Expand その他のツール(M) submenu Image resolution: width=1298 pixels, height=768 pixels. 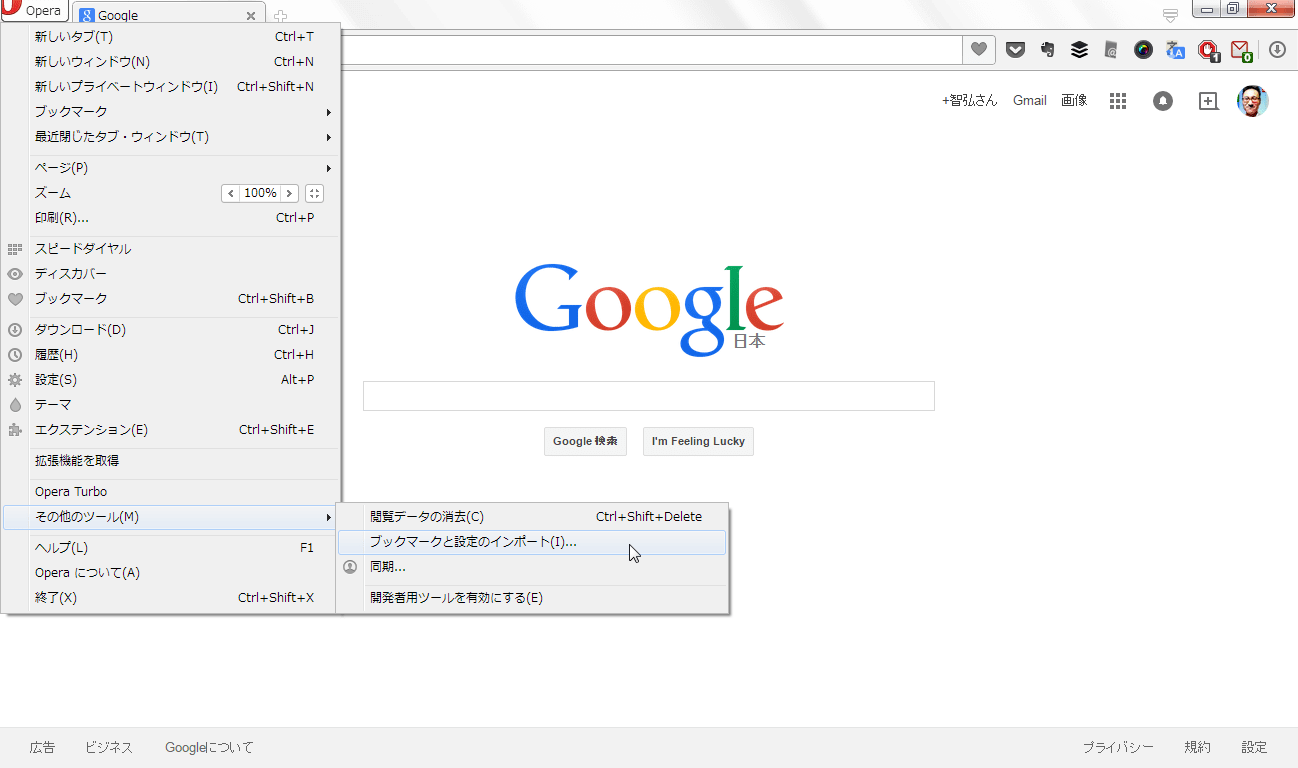point(171,517)
